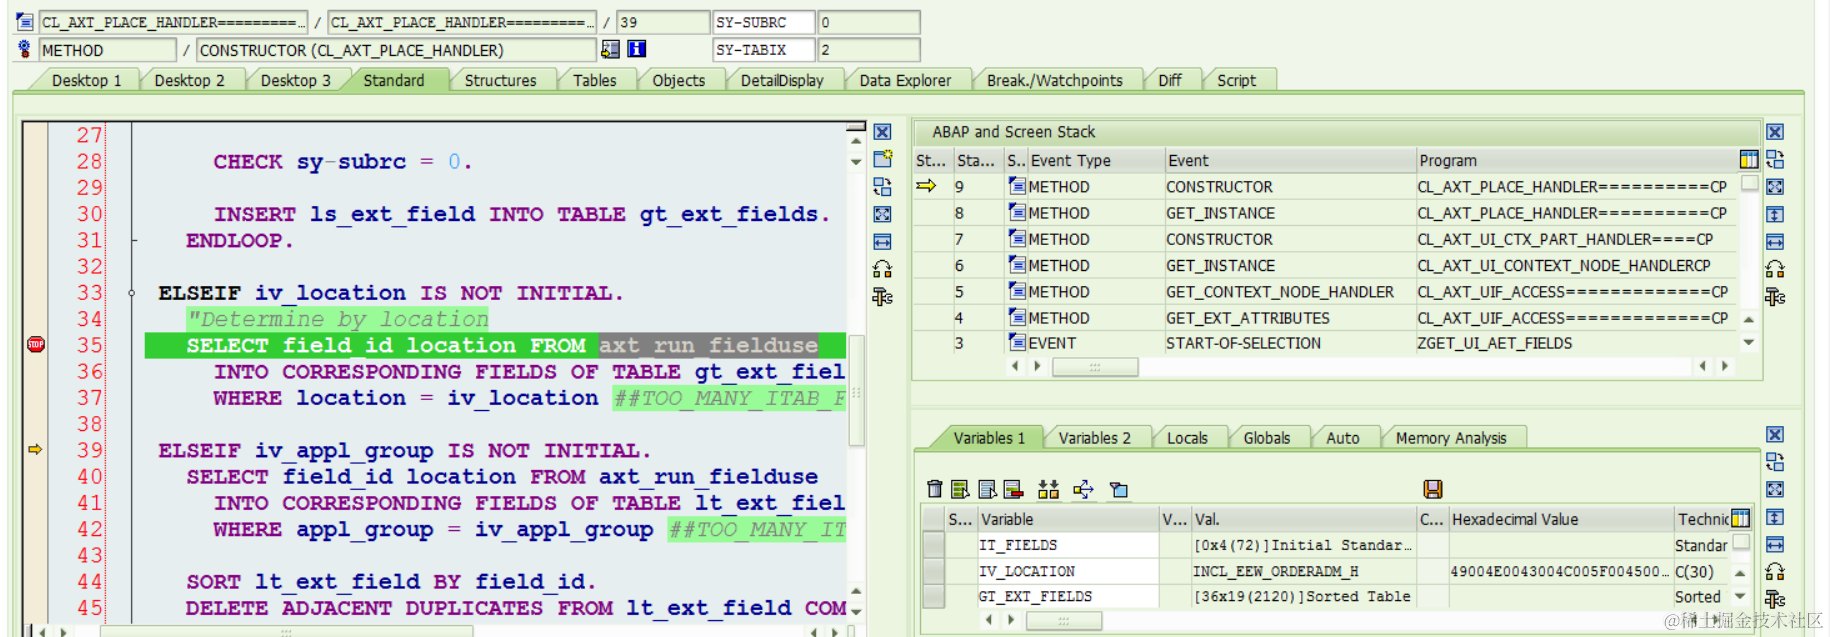
Task: Click the method icon before METHOD field
Action: pos(25,49)
